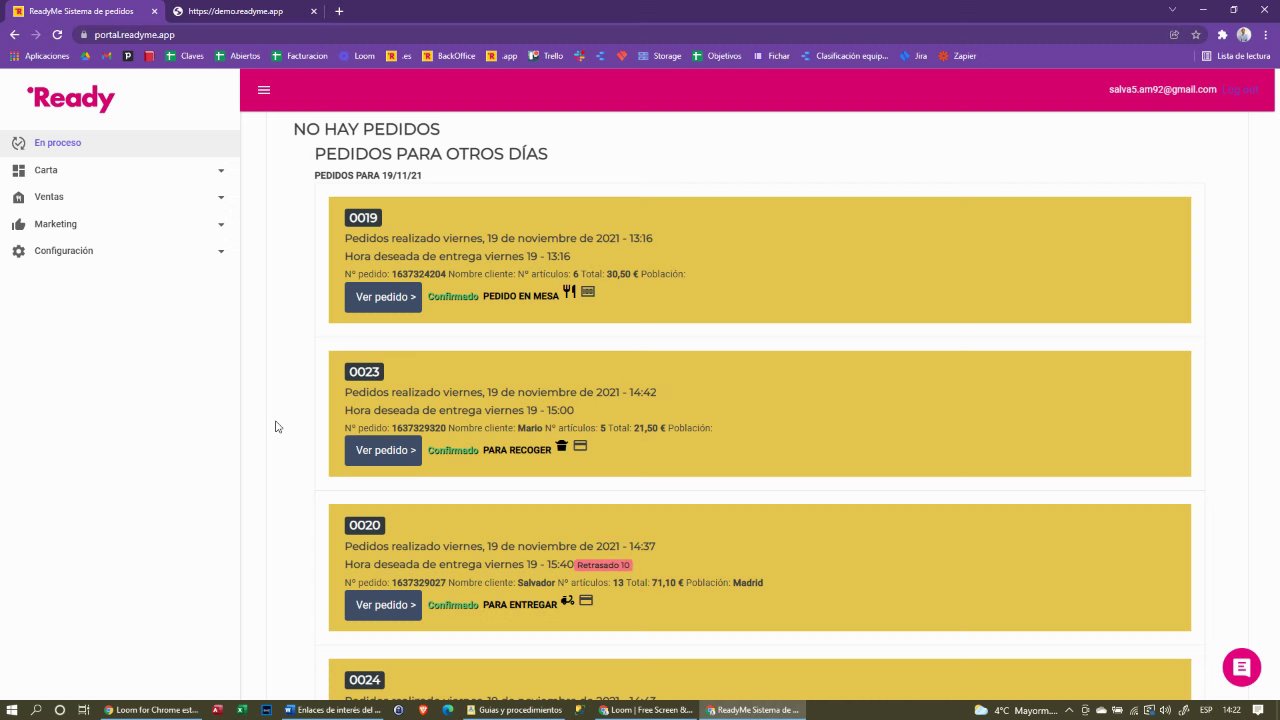Click the PARA RECOGER label
Viewport: 1280px width, 720px height.
pyautogui.click(x=517, y=451)
